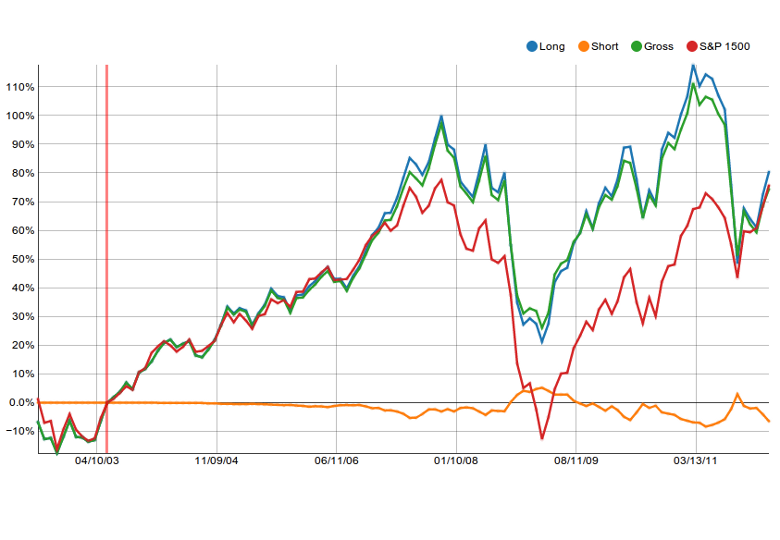Select the 06/11/06 date axis label
The image size is (780, 540).
336,460
